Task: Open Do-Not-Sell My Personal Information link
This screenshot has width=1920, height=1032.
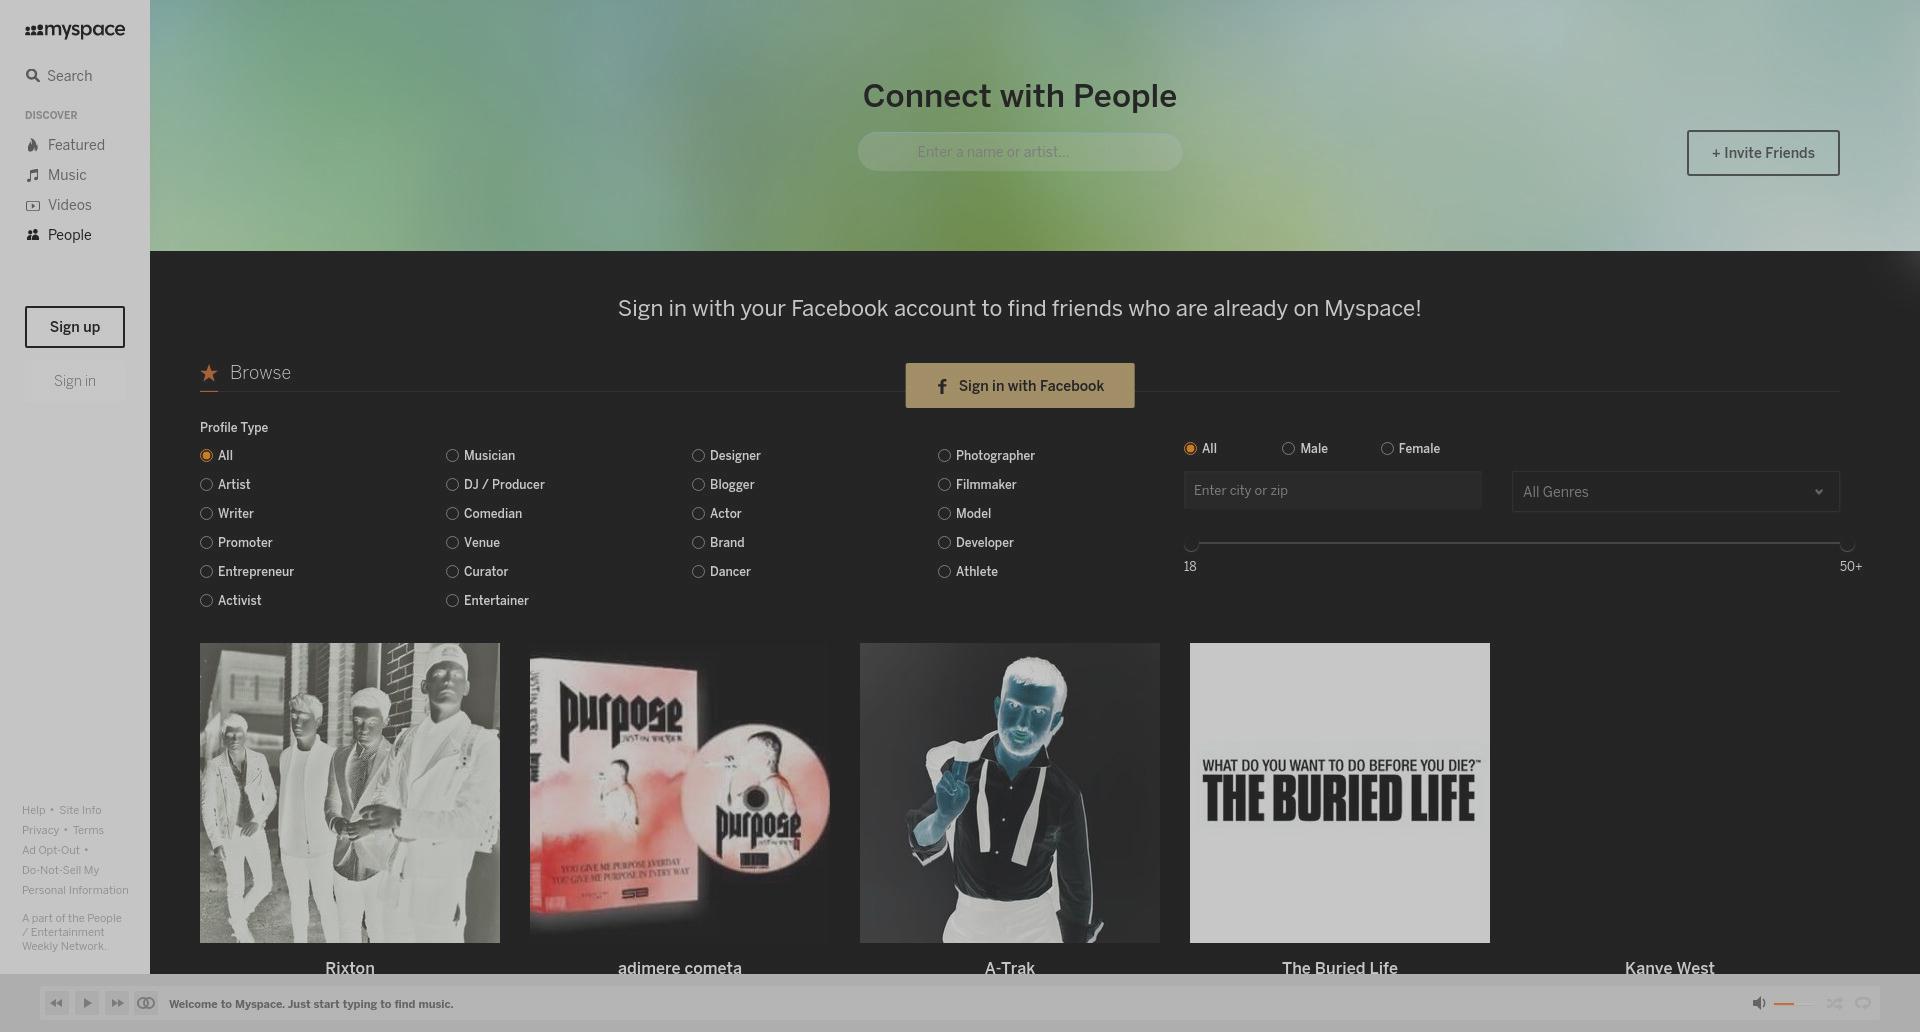Action: click(x=75, y=880)
